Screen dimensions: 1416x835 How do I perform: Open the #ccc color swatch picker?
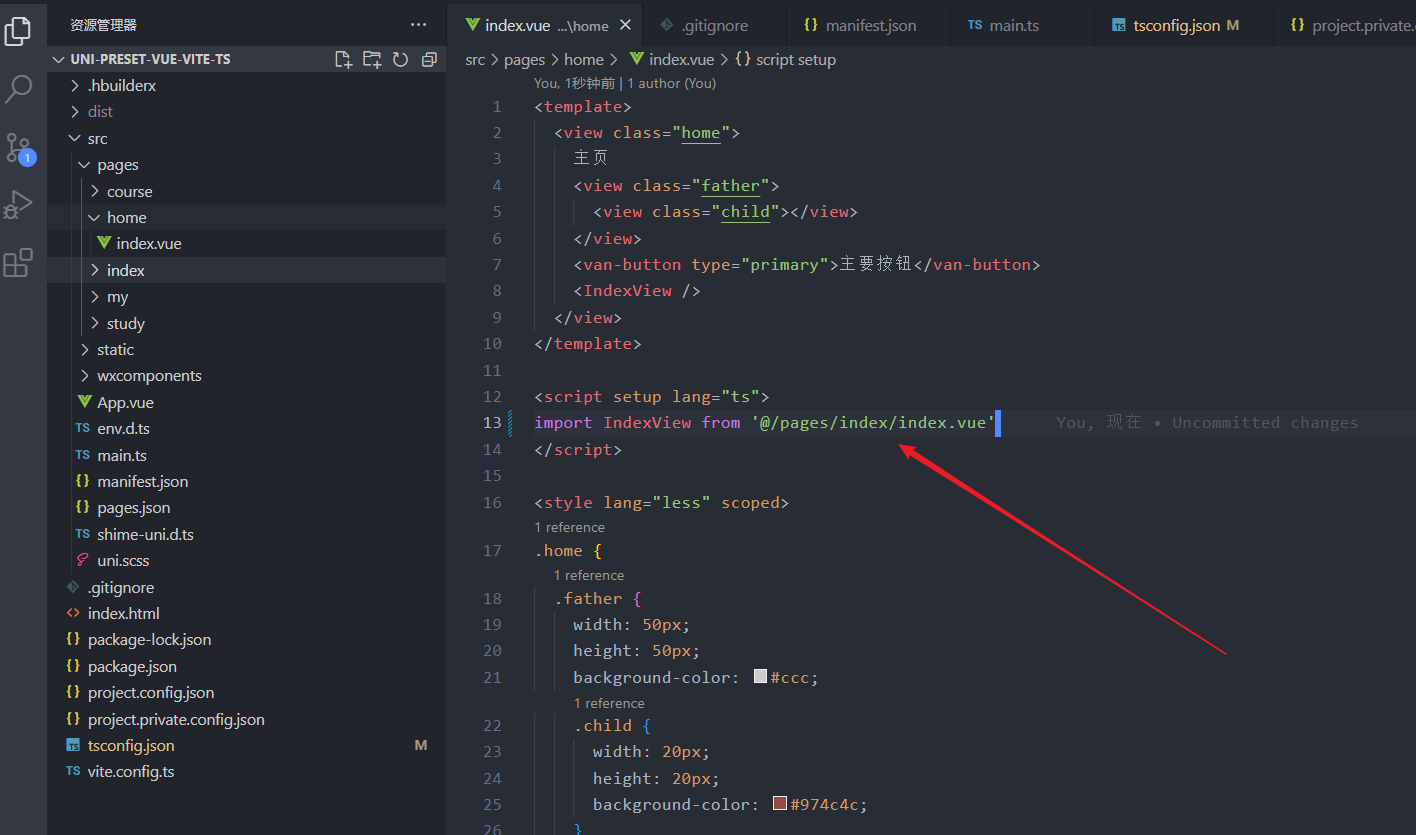pyautogui.click(x=760, y=677)
